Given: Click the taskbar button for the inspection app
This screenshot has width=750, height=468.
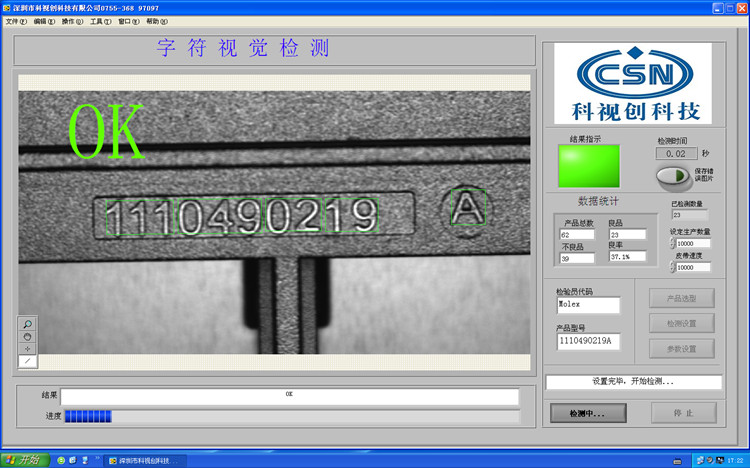Looking at the screenshot, I should 140,460.
